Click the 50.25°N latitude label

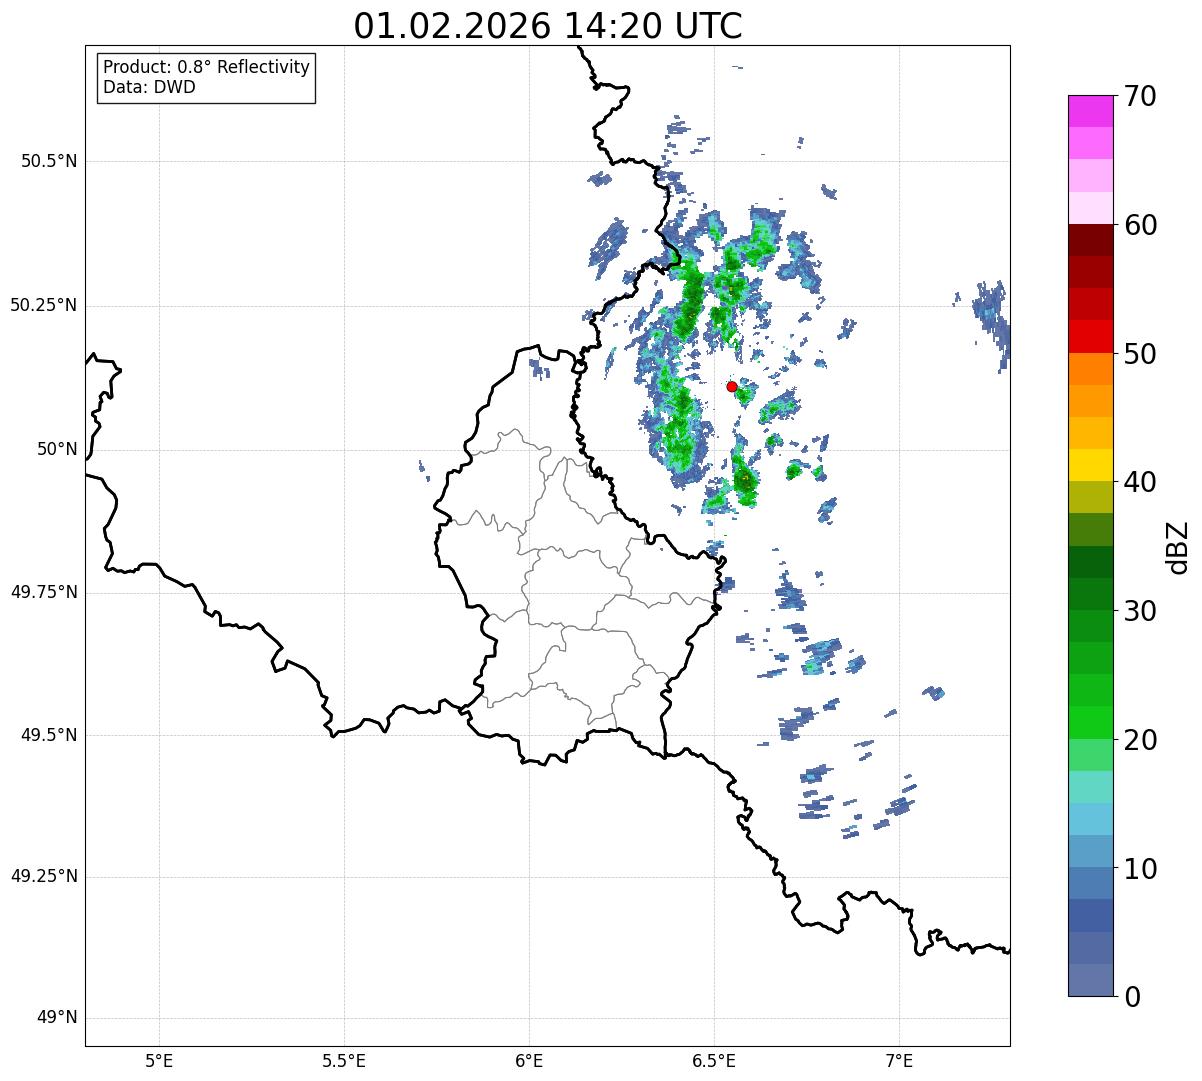pyautogui.click(x=44, y=306)
